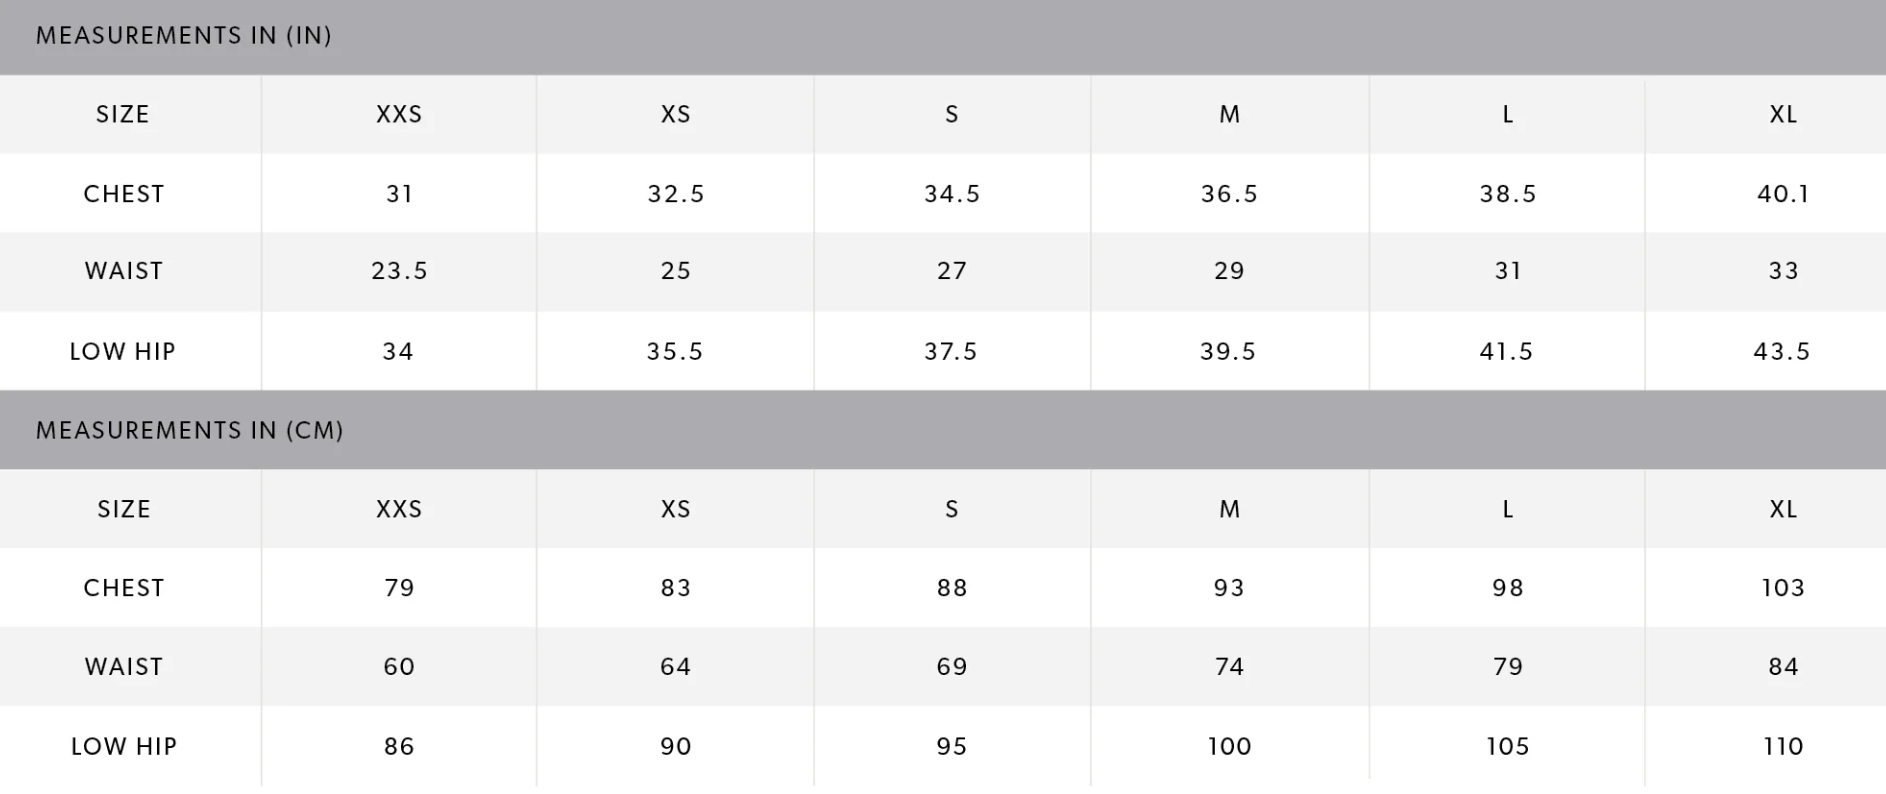
Task: Click the CHEST row label in inches table
Action: [124, 194]
